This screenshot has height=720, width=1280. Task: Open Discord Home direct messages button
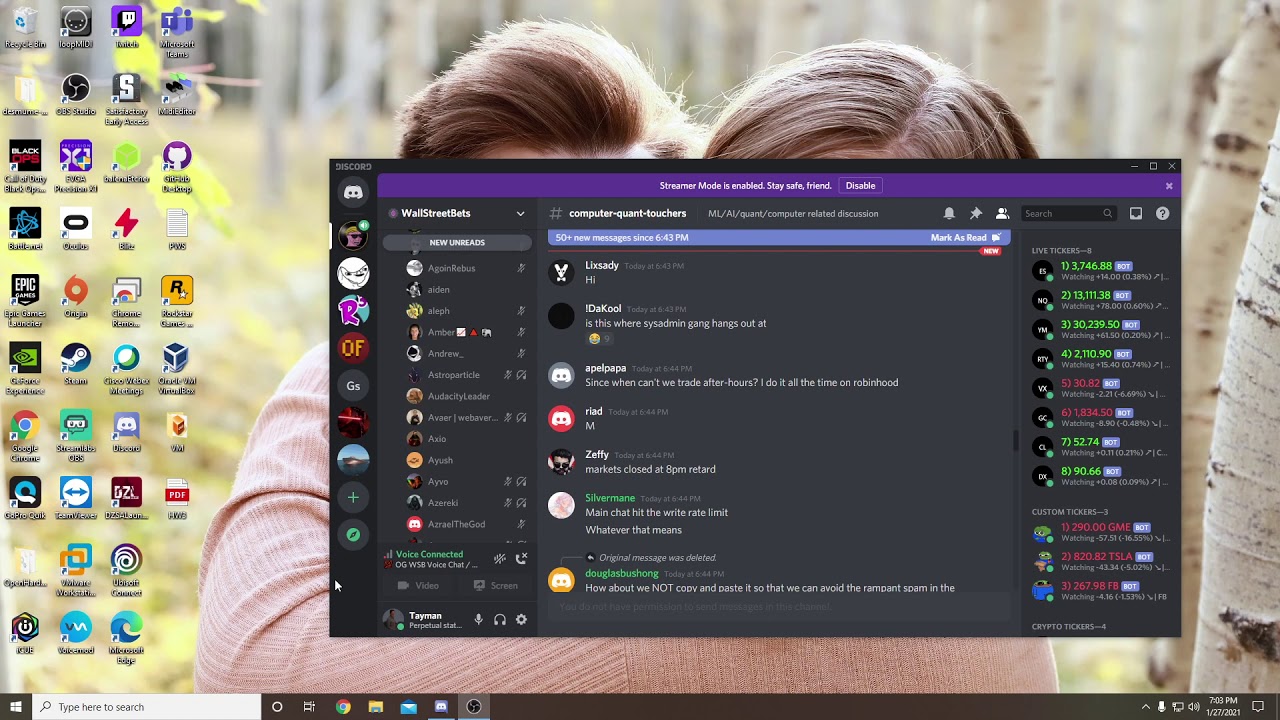pos(353,192)
